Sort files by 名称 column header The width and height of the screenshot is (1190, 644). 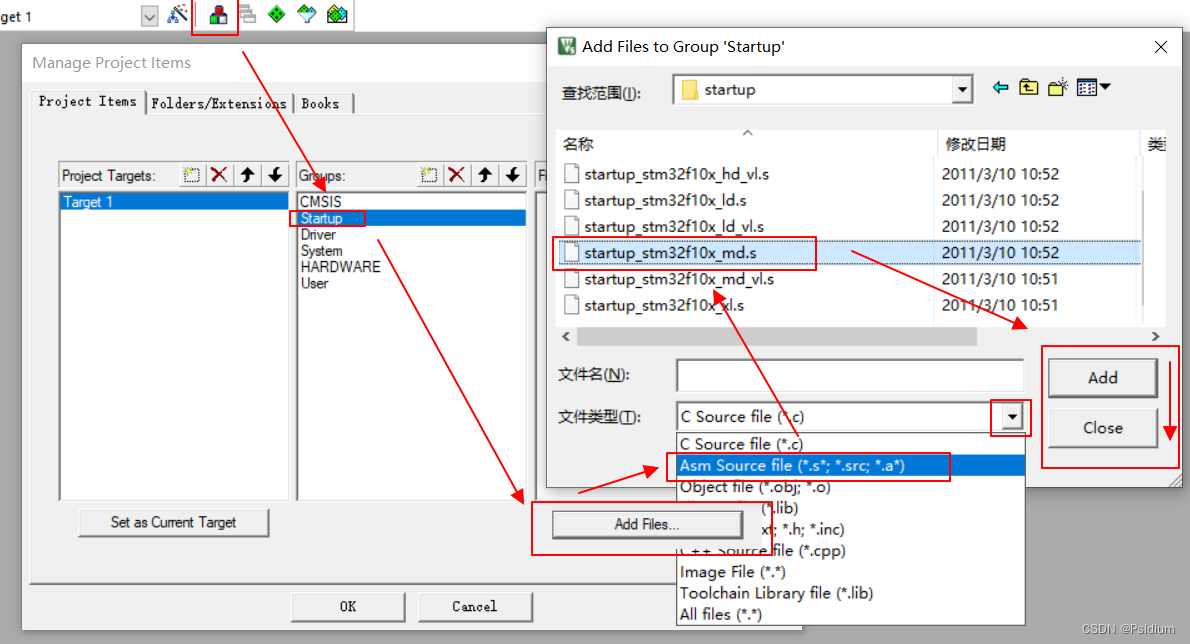pos(747,144)
